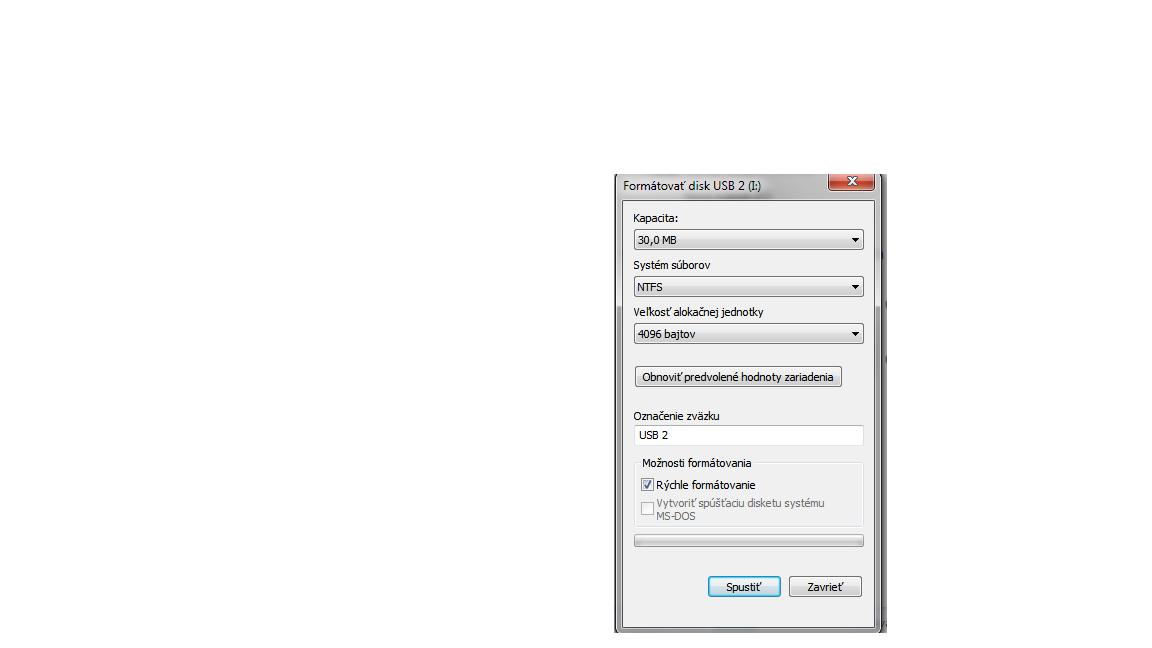Dismiss dialog using the Zavrieť button
Image resolution: width=1152 pixels, height=648 pixels.
(x=825, y=587)
